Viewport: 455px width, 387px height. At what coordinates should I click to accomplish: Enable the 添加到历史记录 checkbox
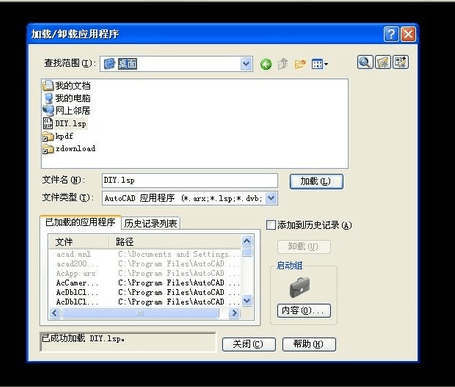[x=271, y=225]
